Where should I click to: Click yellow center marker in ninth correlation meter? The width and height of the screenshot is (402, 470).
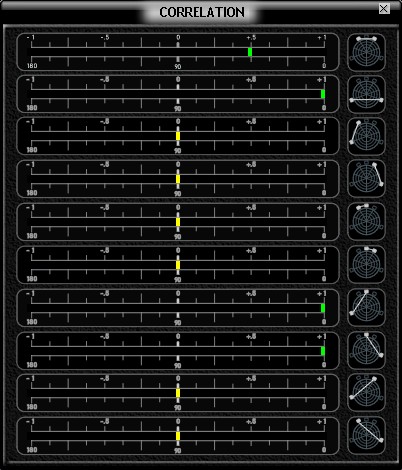tap(178, 393)
